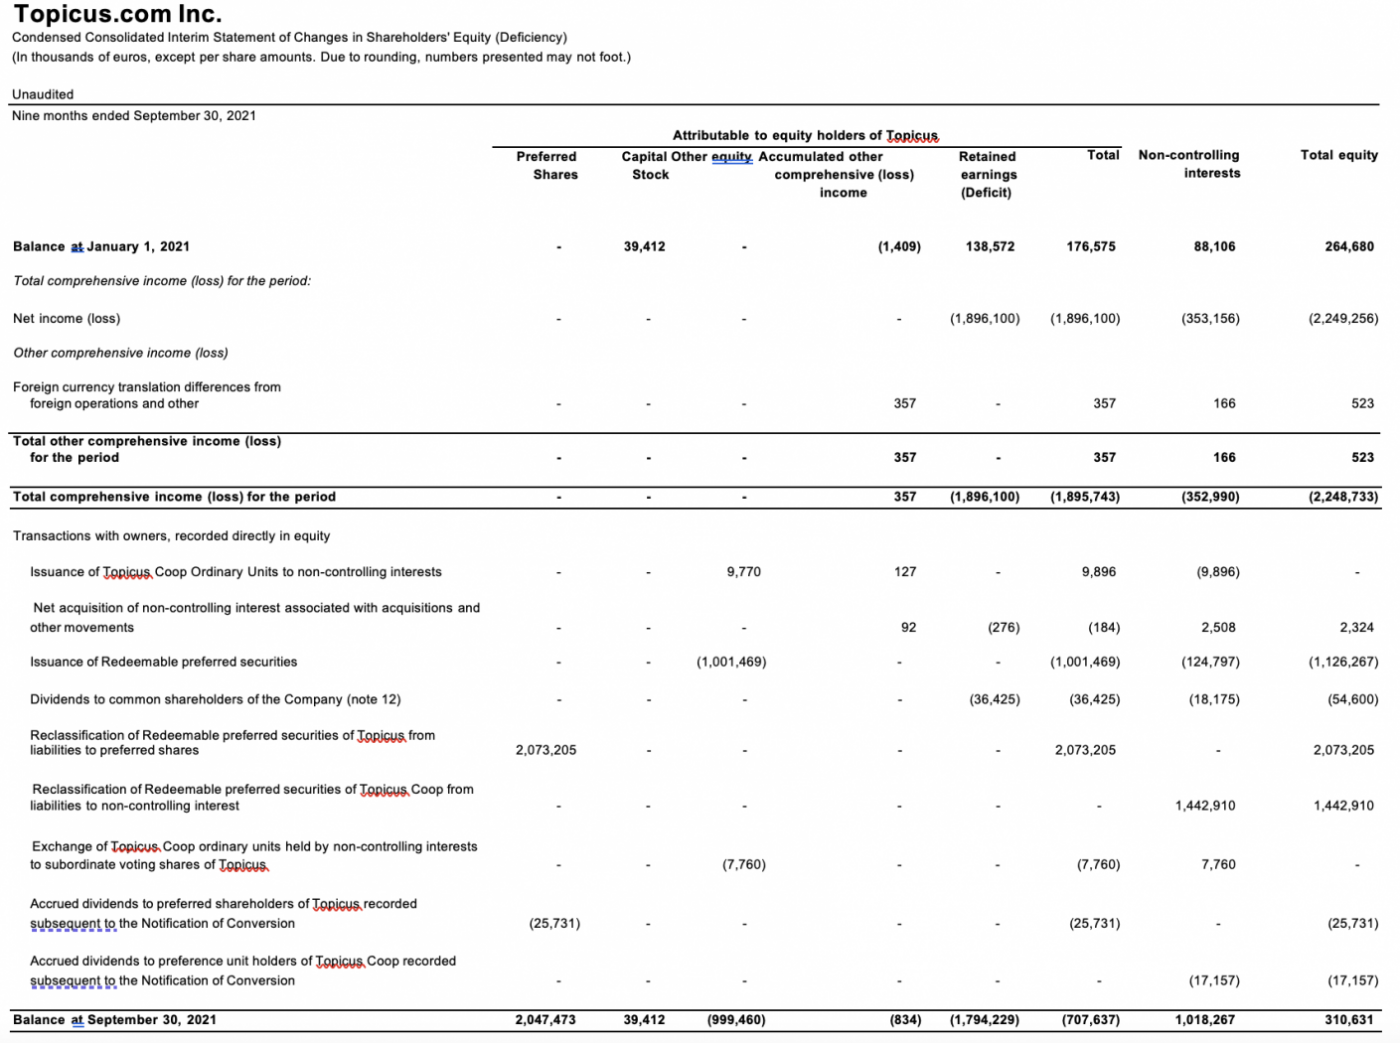Click net loss total equity (2,249,256)
The width and height of the screenshot is (1400, 1043).
coord(1343,318)
